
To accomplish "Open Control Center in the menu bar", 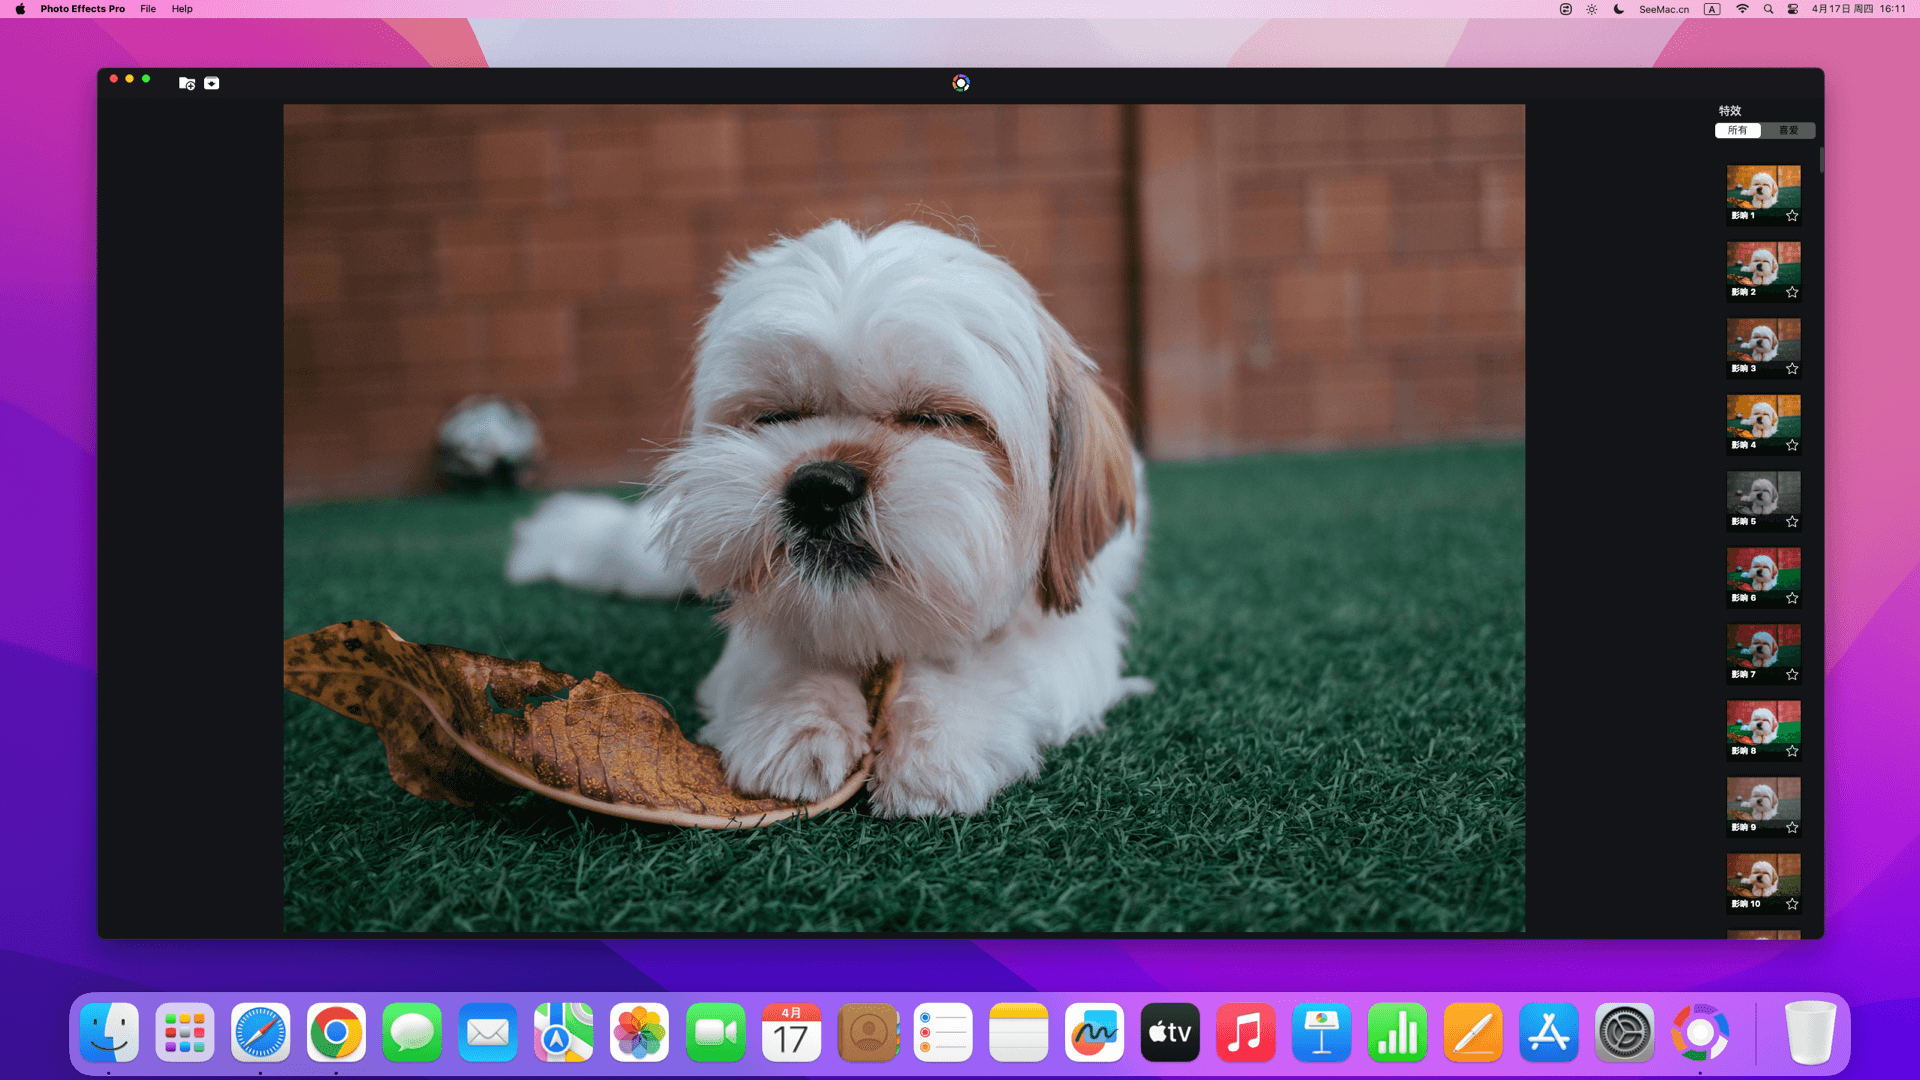I will point(1793,9).
